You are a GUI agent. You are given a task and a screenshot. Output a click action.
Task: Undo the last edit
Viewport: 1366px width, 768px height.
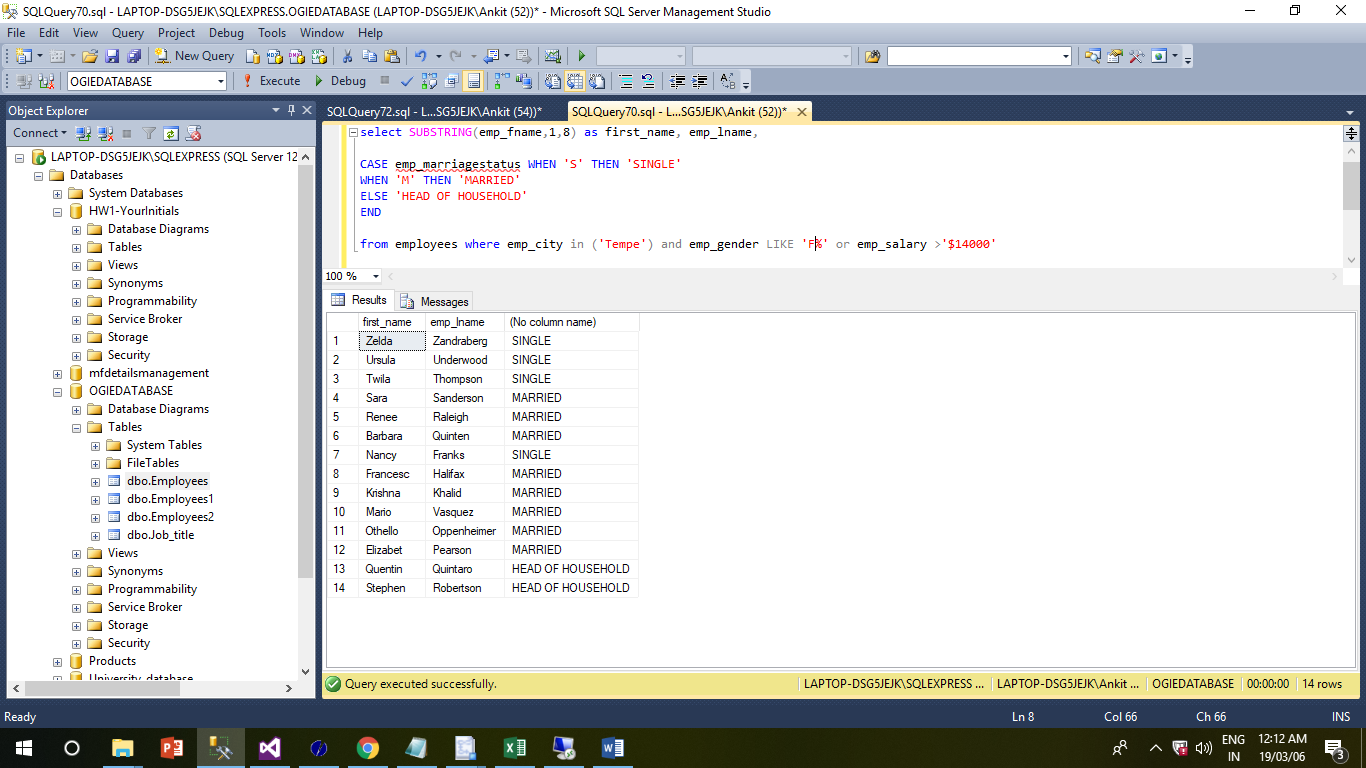420,56
